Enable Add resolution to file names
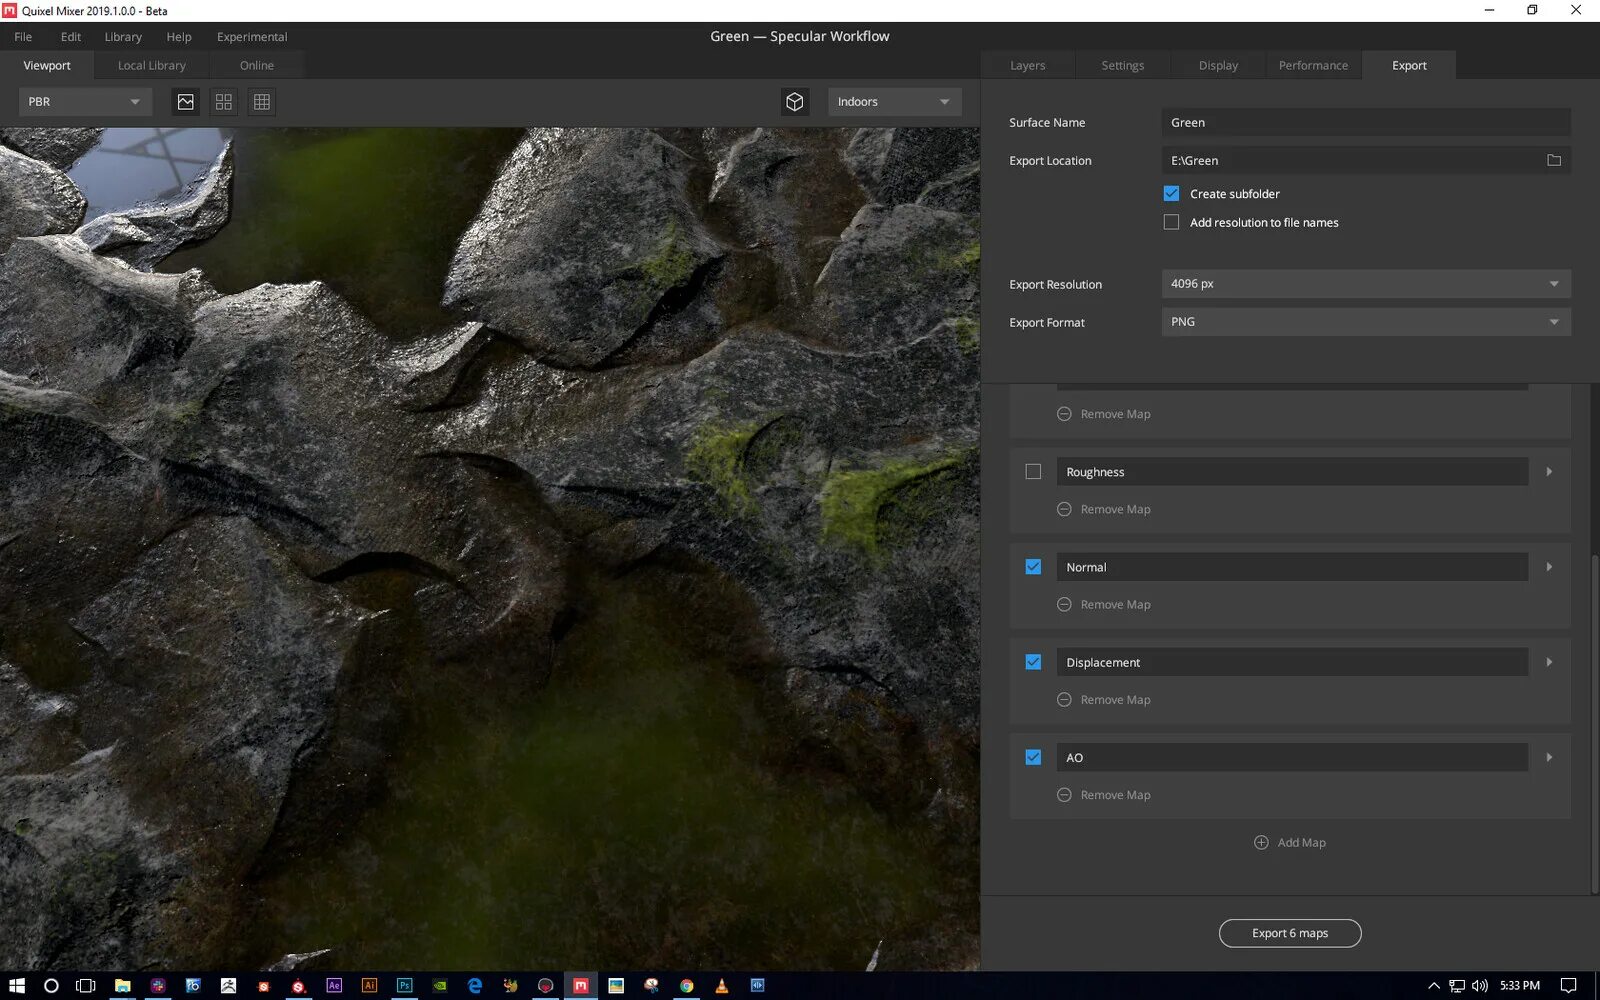The image size is (1600, 1000). (x=1171, y=222)
